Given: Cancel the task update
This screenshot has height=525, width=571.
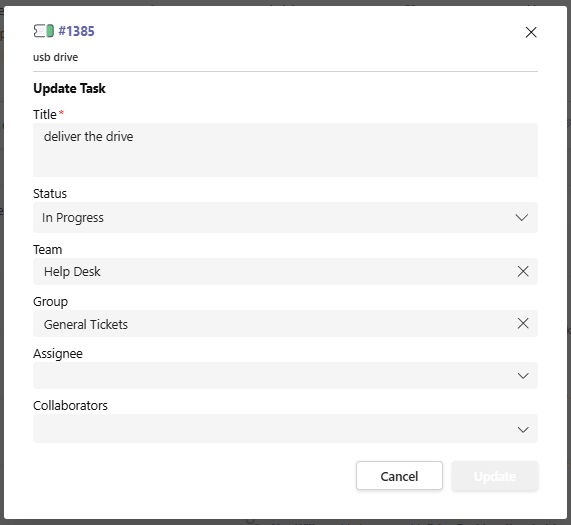Looking at the screenshot, I should (x=399, y=475).
